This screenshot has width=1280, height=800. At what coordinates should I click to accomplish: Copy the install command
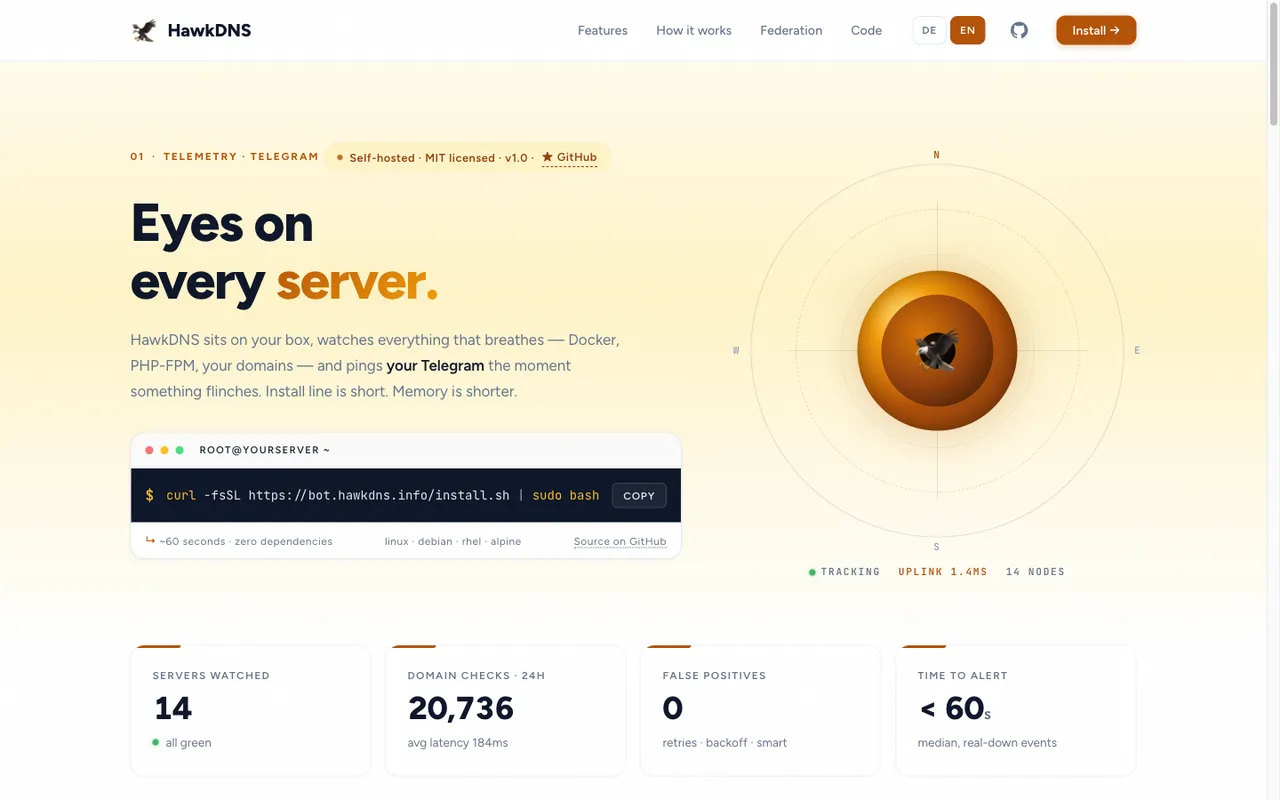[x=639, y=495]
